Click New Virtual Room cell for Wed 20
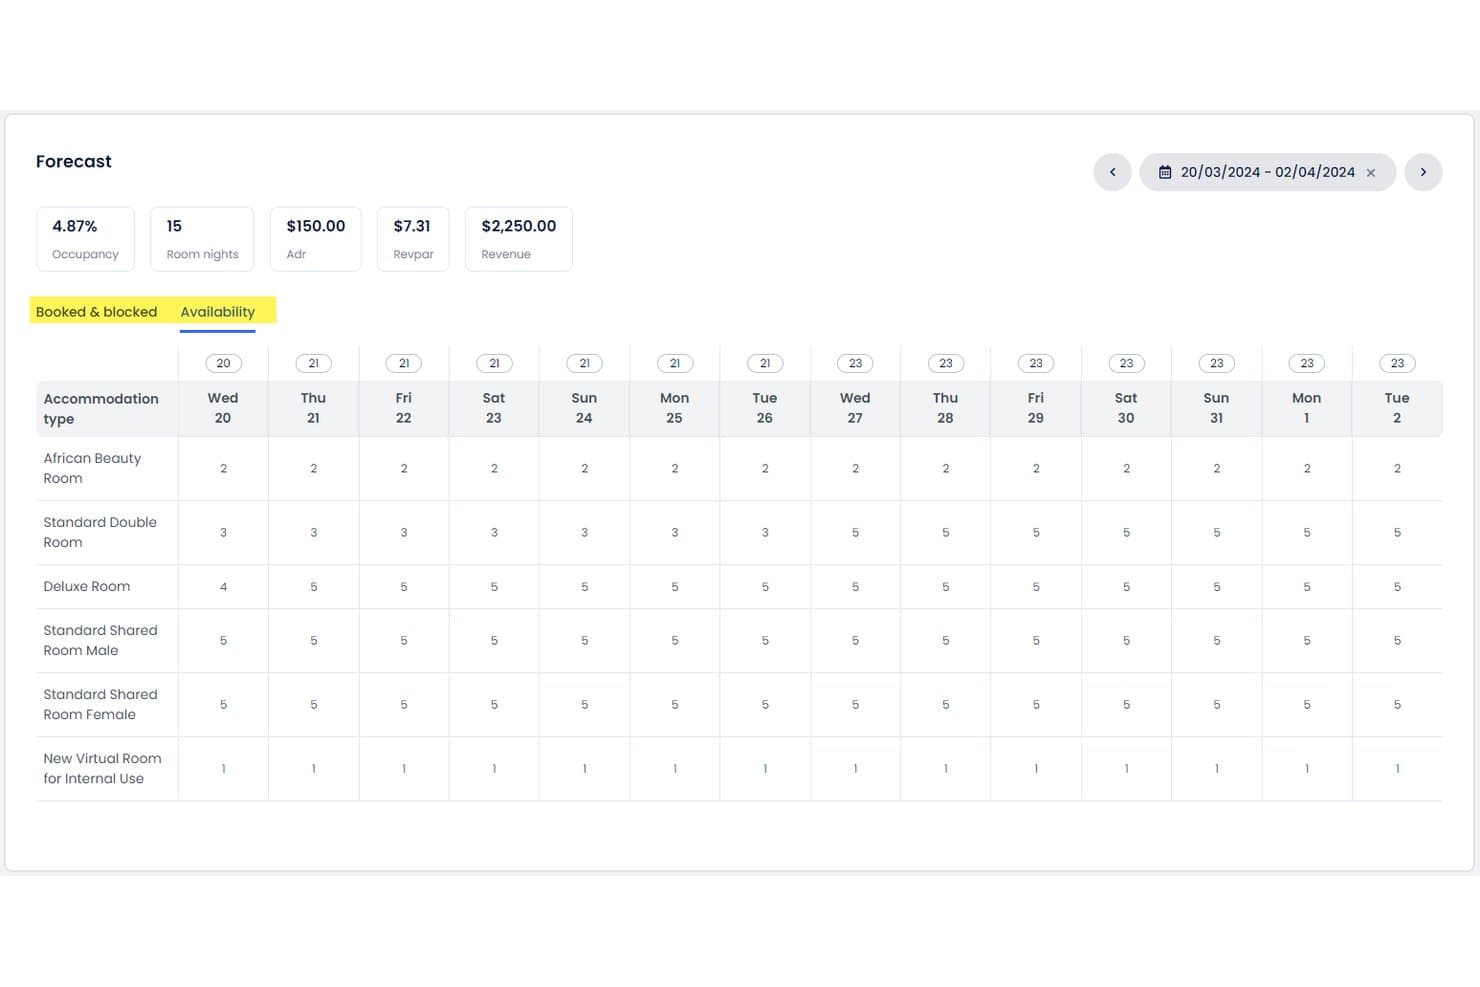The image size is (1480, 987). (223, 769)
